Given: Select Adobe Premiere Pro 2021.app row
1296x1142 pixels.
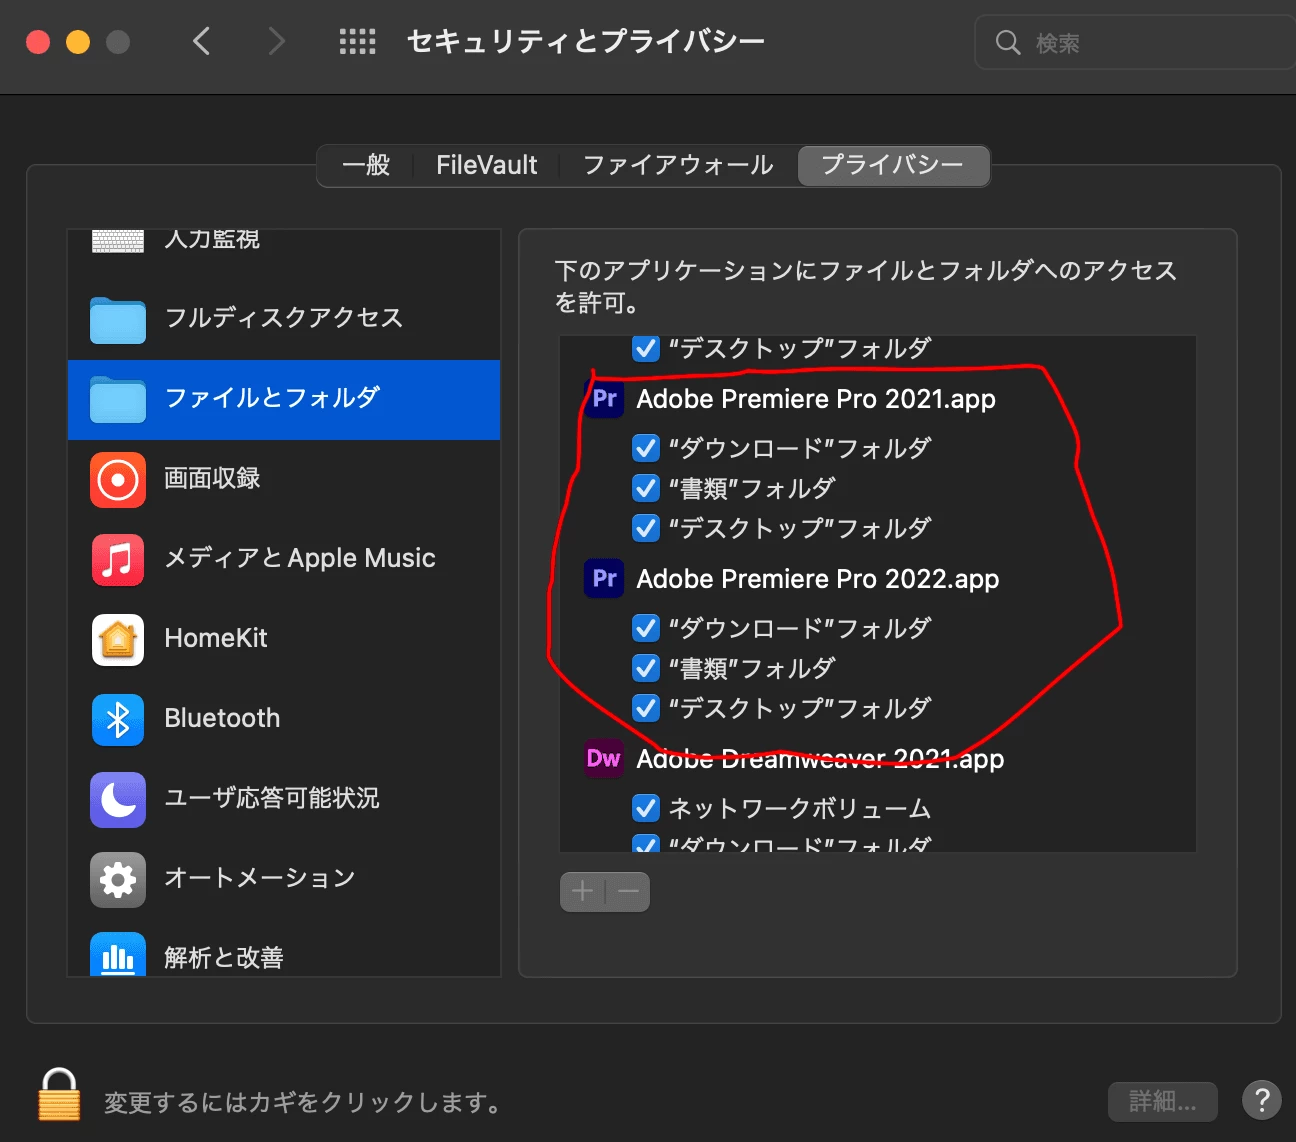Looking at the screenshot, I should click(x=878, y=399).
